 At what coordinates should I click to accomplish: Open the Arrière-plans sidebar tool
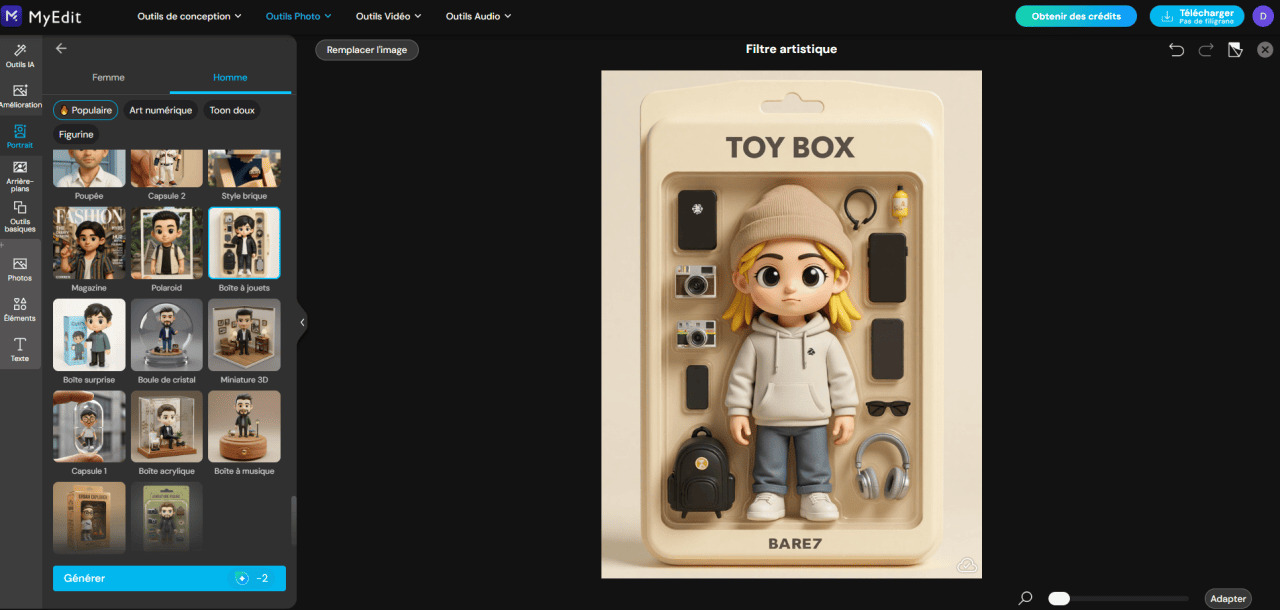click(x=20, y=176)
